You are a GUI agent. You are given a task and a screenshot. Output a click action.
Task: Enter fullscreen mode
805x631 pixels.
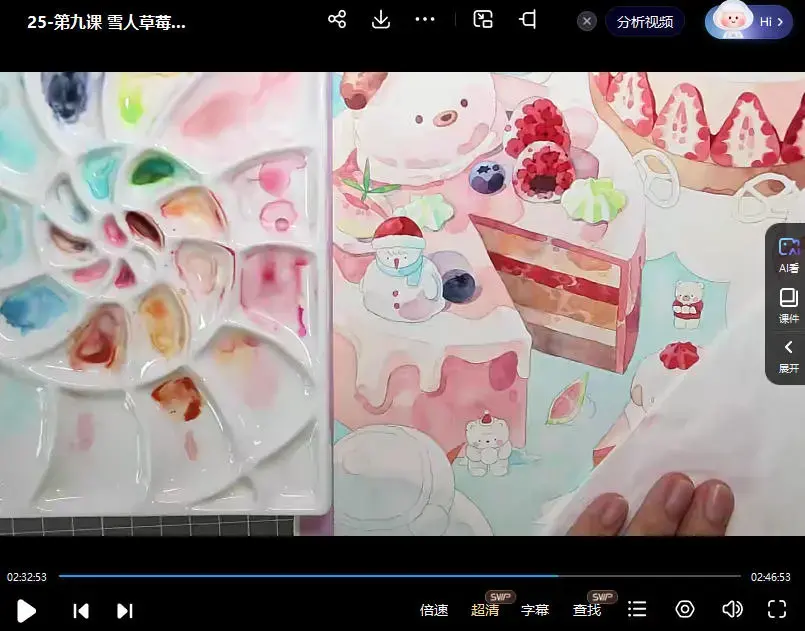tap(778, 609)
